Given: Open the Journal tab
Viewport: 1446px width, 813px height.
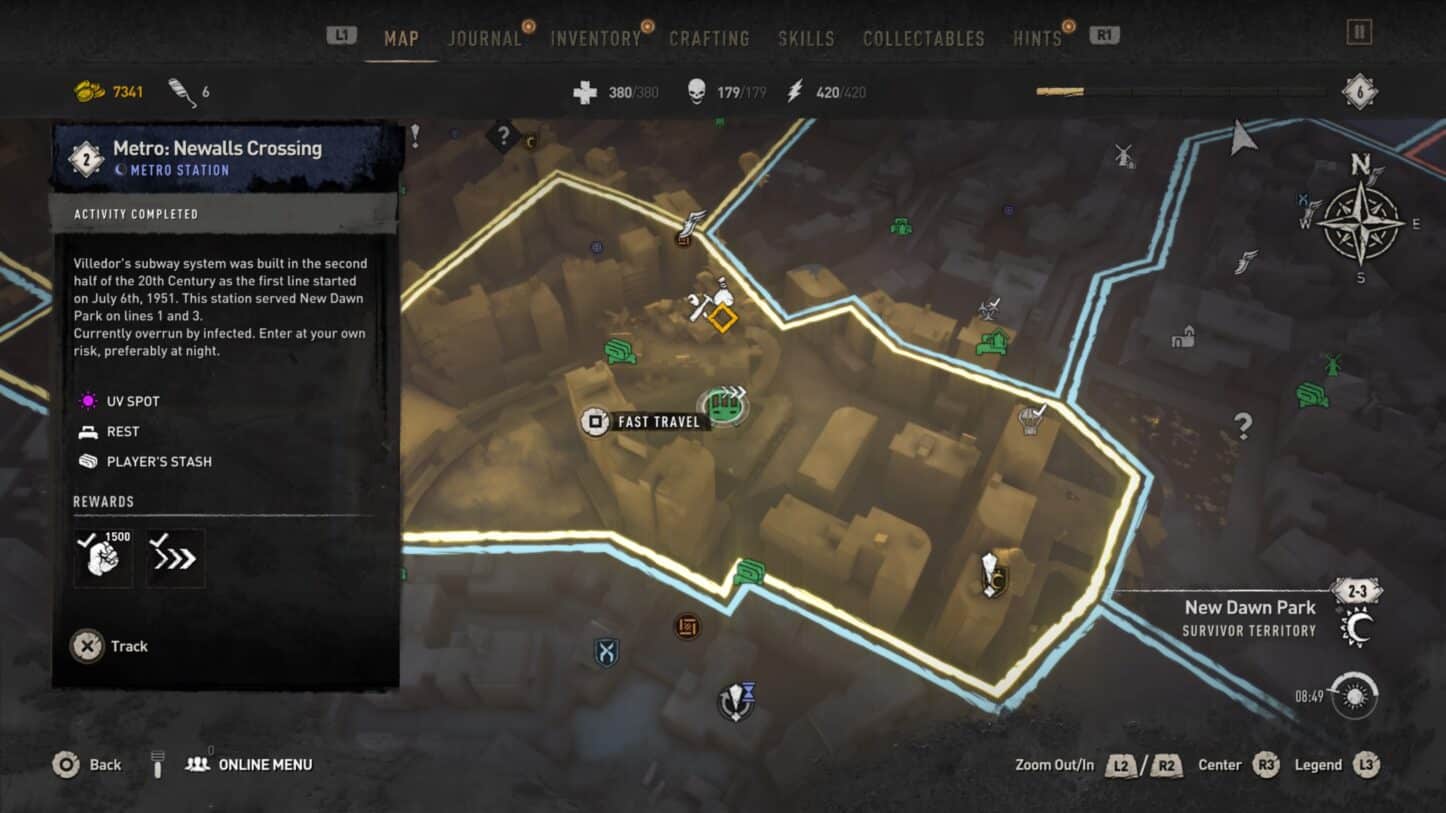Looking at the screenshot, I should point(485,39).
